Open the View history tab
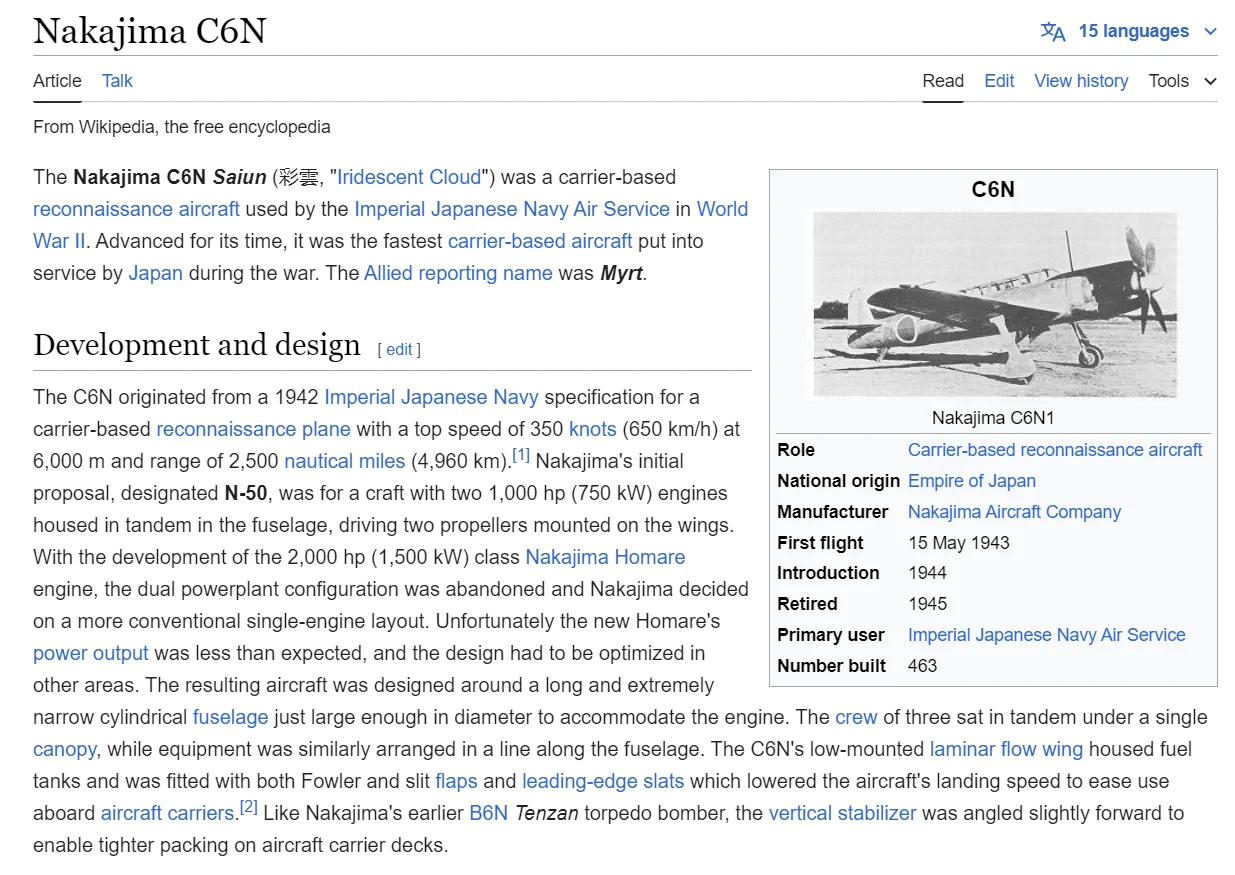Image resolution: width=1235 pixels, height=875 pixels. tap(1081, 81)
